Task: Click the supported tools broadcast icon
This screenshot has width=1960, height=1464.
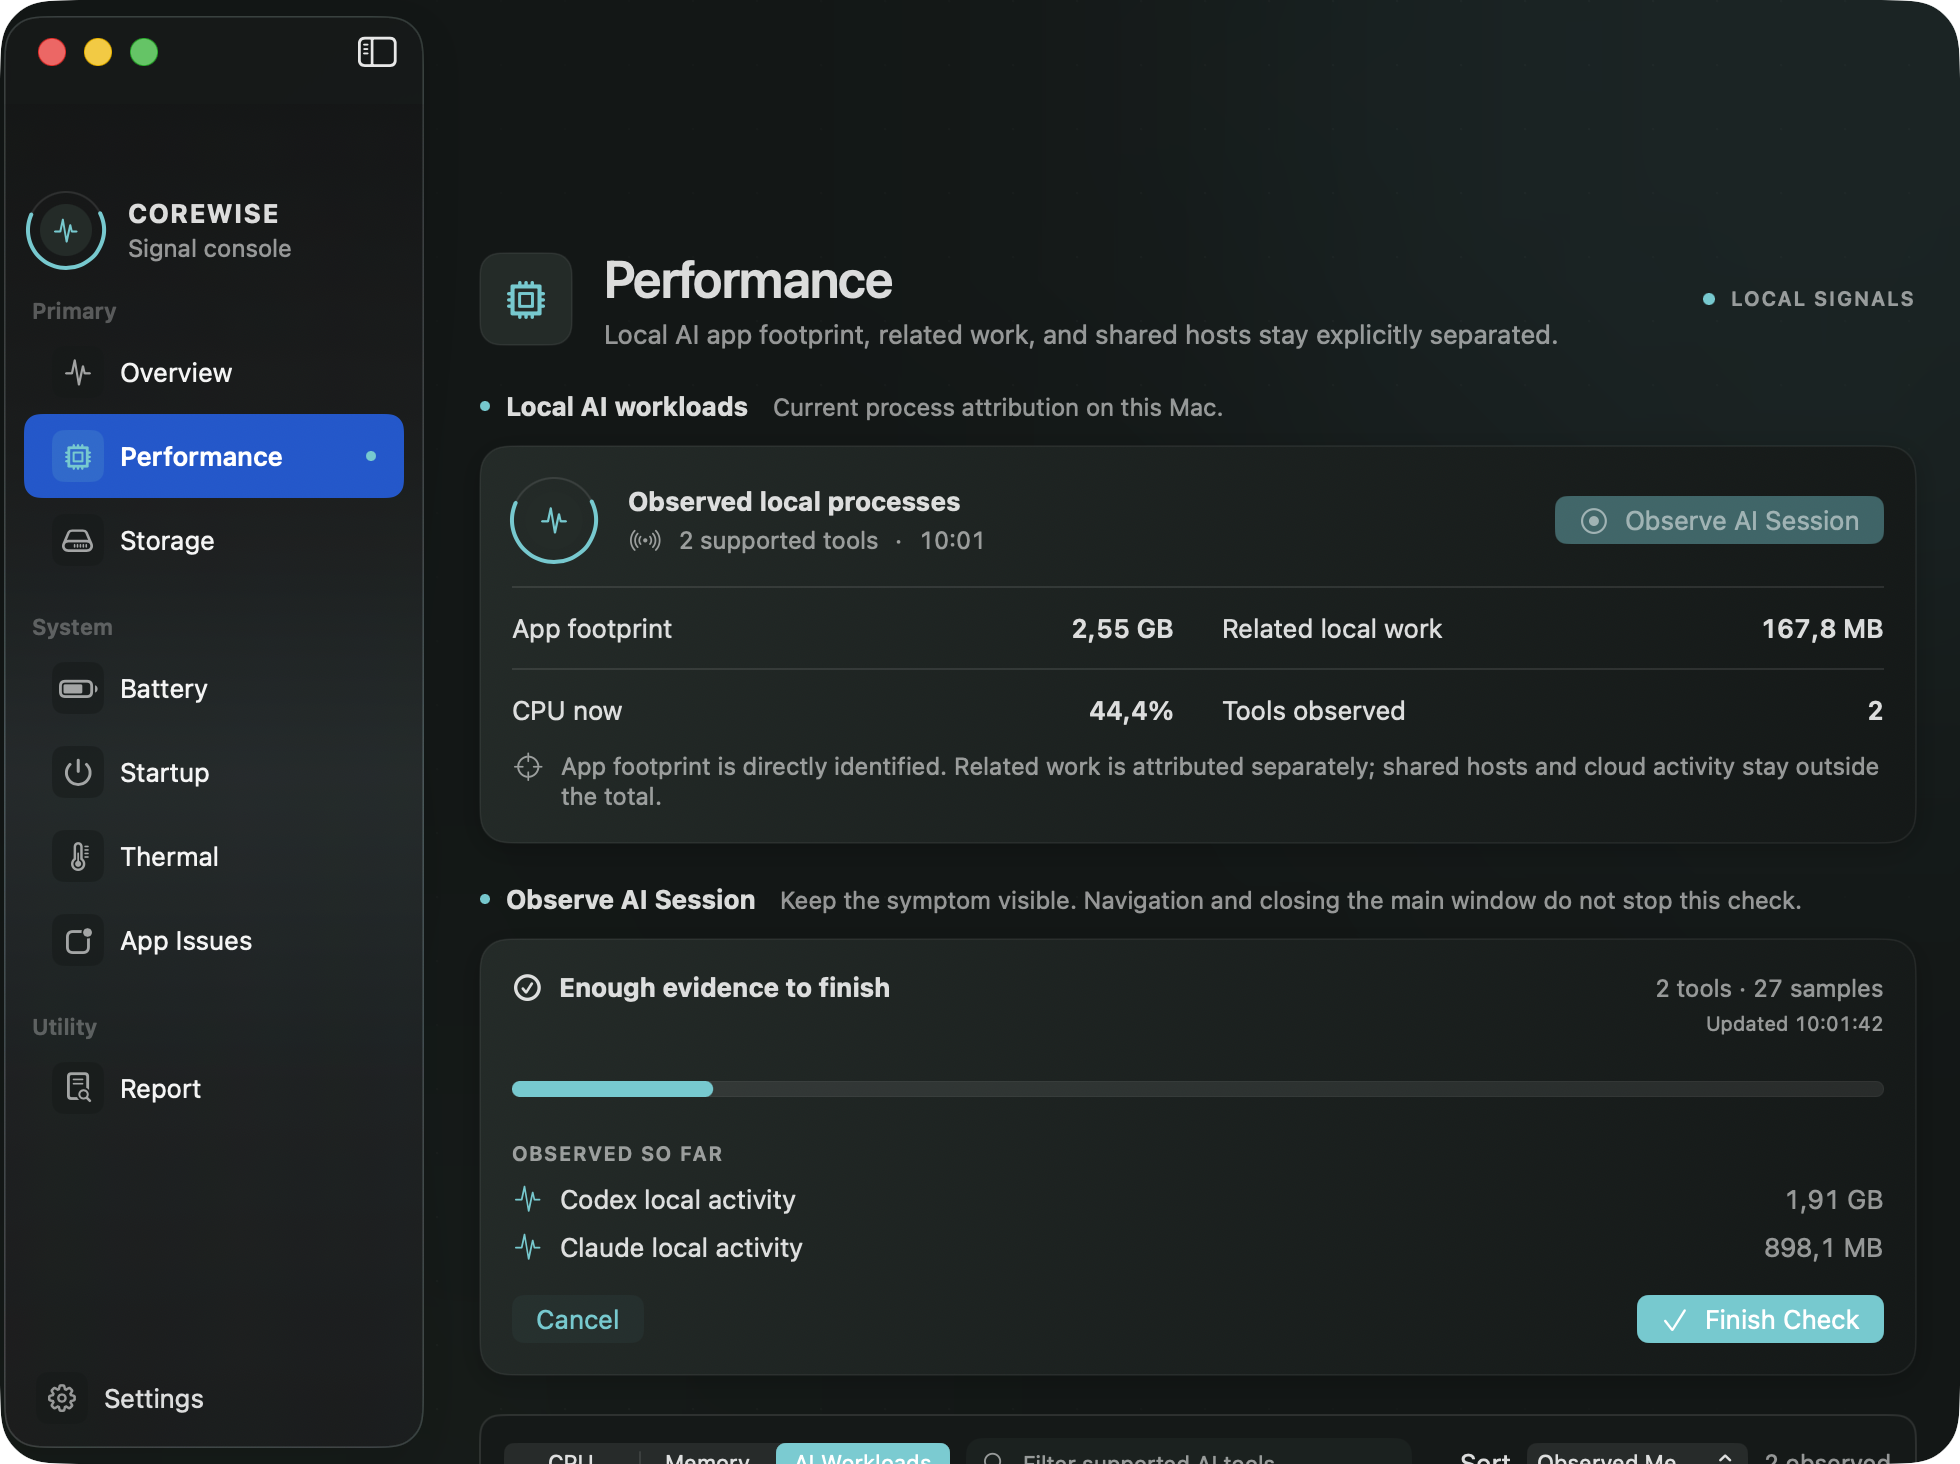Action: pyautogui.click(x=645, y=541)
